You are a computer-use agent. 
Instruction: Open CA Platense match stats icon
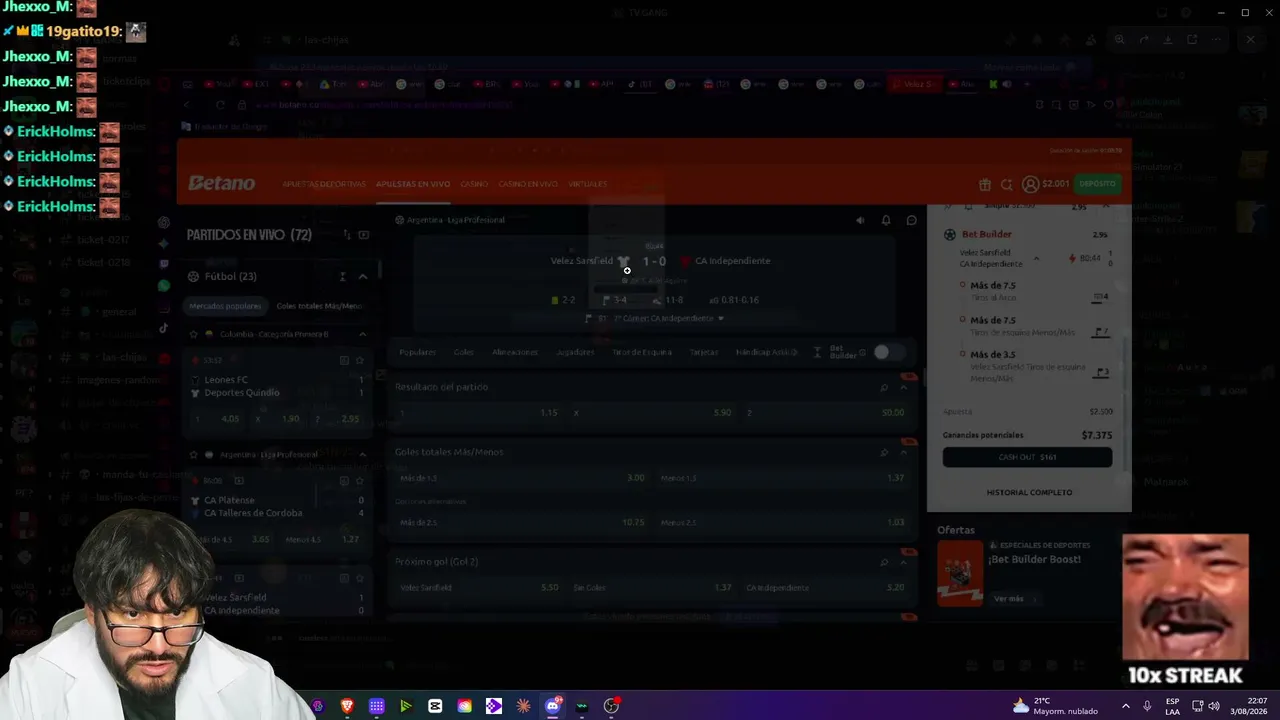[344, 480]
